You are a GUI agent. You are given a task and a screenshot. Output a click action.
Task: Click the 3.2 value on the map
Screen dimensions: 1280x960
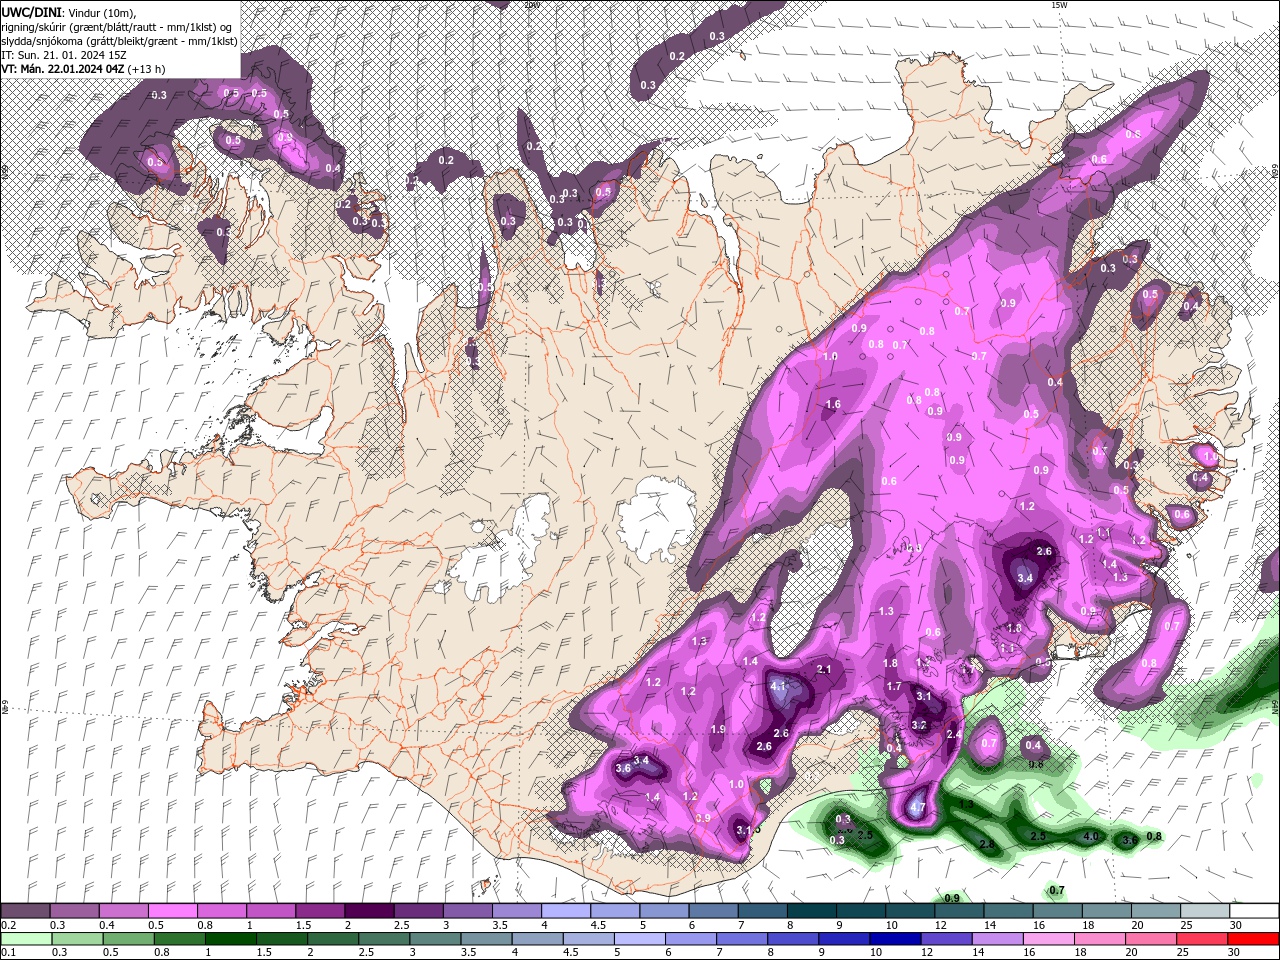pyautogui.click(x=919, y=726)
